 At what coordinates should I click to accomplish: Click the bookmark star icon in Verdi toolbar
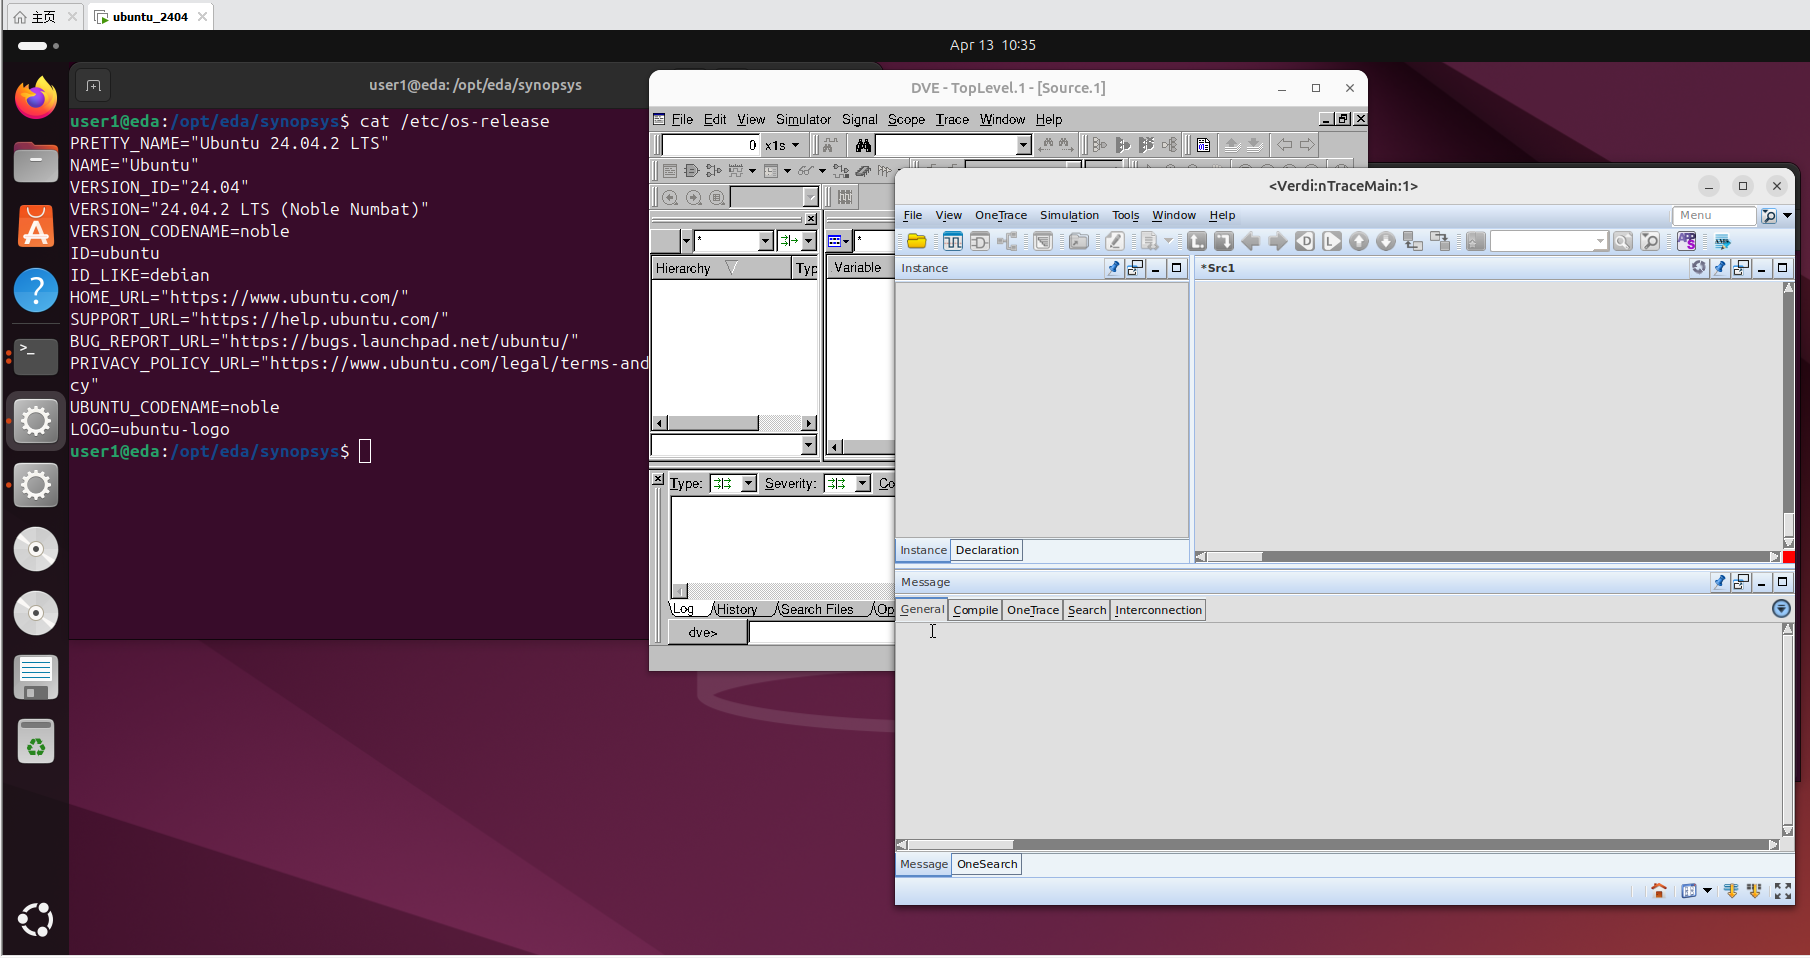pyautogui.click(x=1476, y=241)
